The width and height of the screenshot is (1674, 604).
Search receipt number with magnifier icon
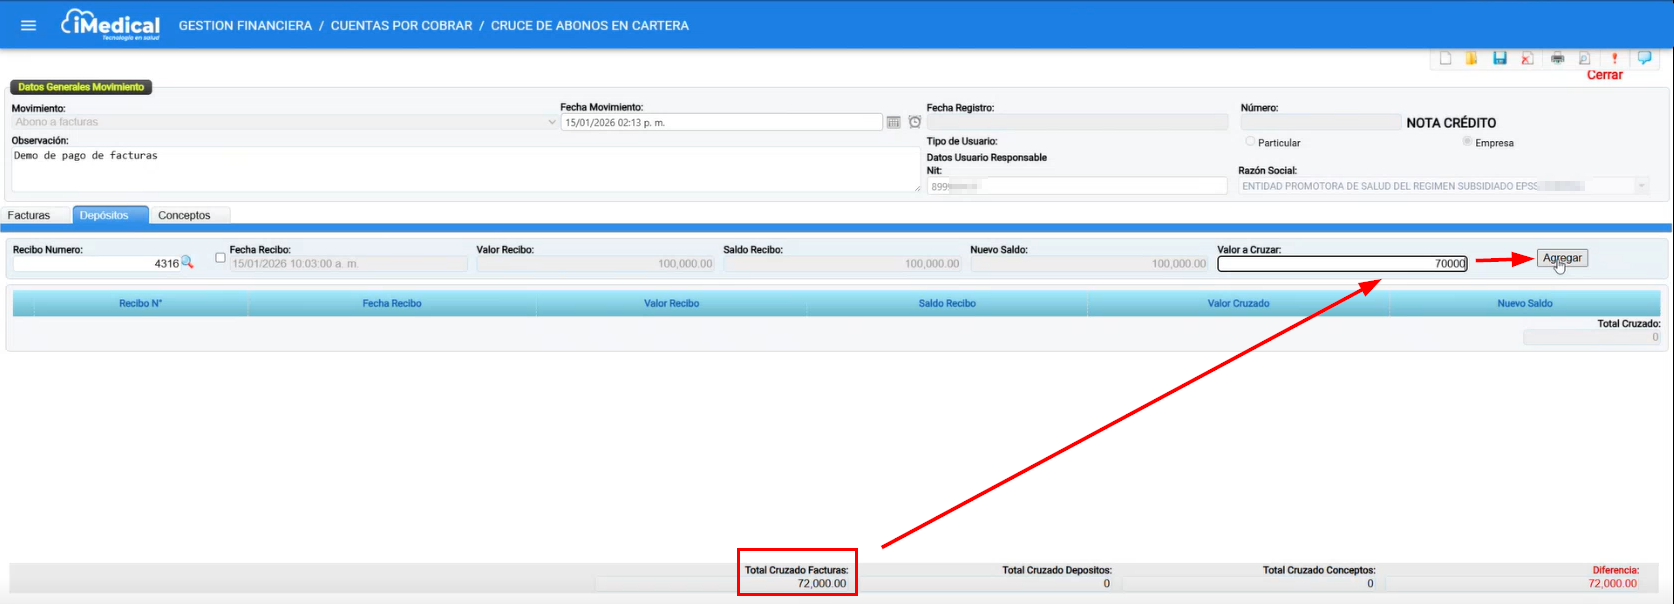[187, 263]
